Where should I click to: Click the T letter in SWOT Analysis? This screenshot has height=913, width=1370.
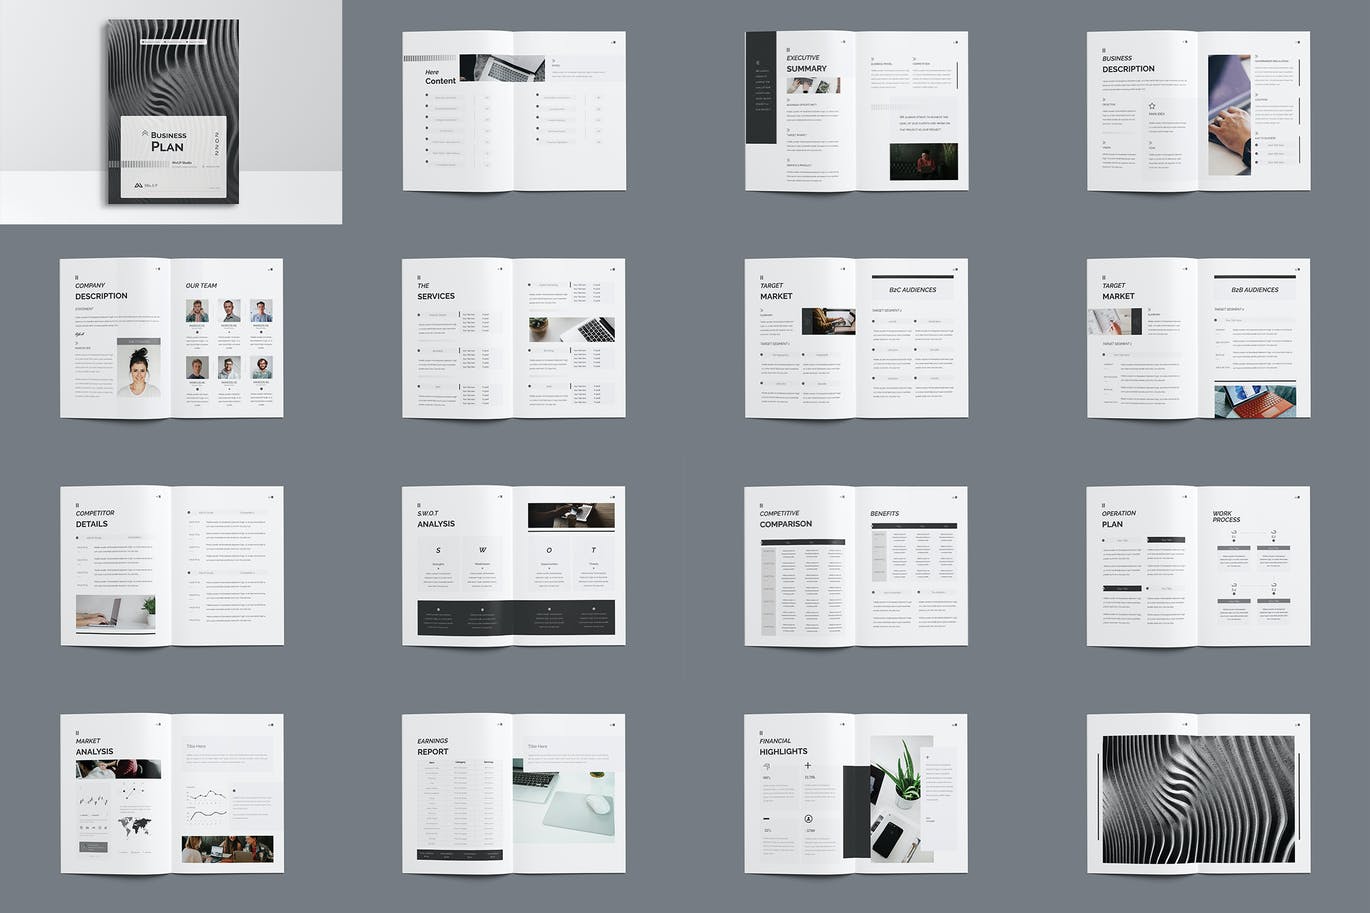593,550
